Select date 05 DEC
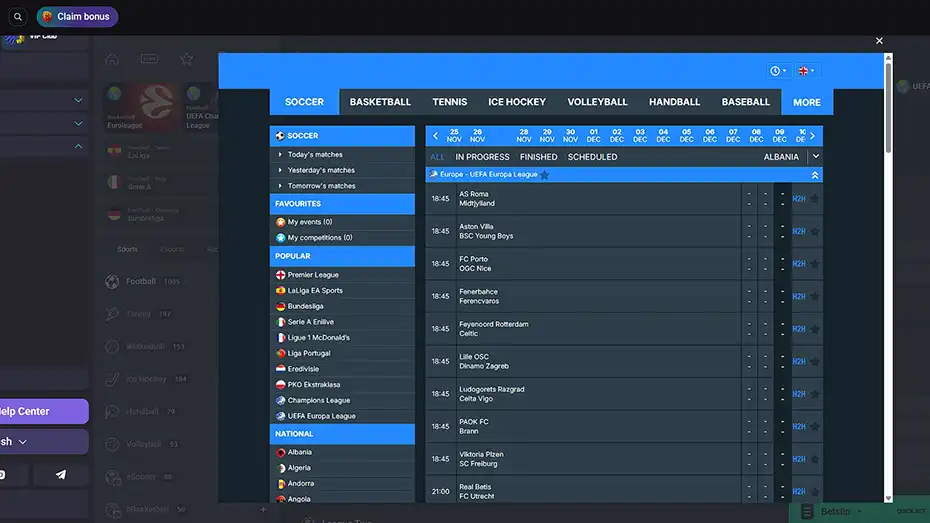Image resolution: width=930 pixels, height=523 pixels. tap(686, 136)
